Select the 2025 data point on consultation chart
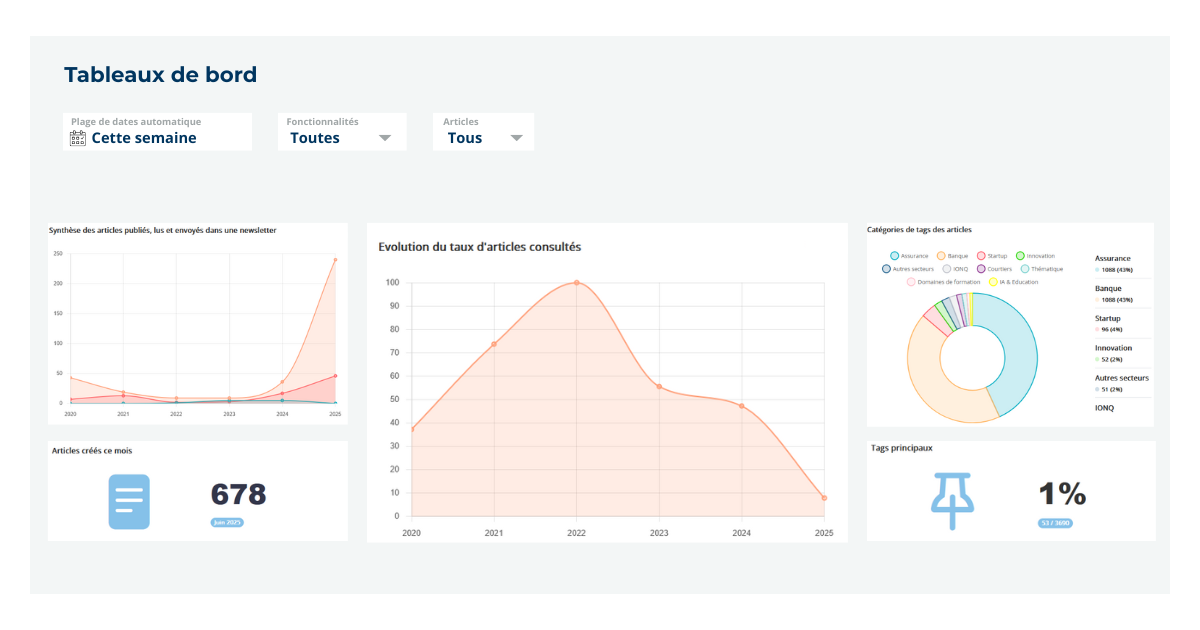This screenshot has width=1200, height=630. (x=824, y=498)
